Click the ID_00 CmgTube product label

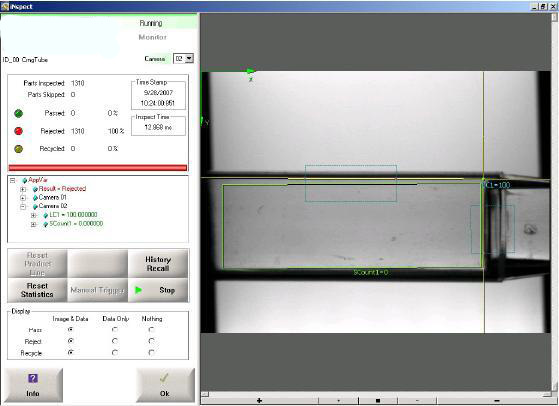coord(25,60)
